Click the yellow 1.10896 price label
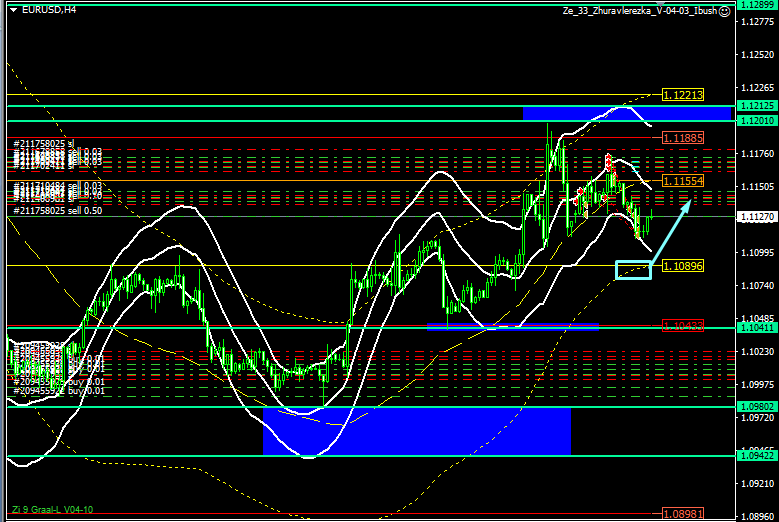The width and height of the screenshot is (779, 522). tap(683, 266)
